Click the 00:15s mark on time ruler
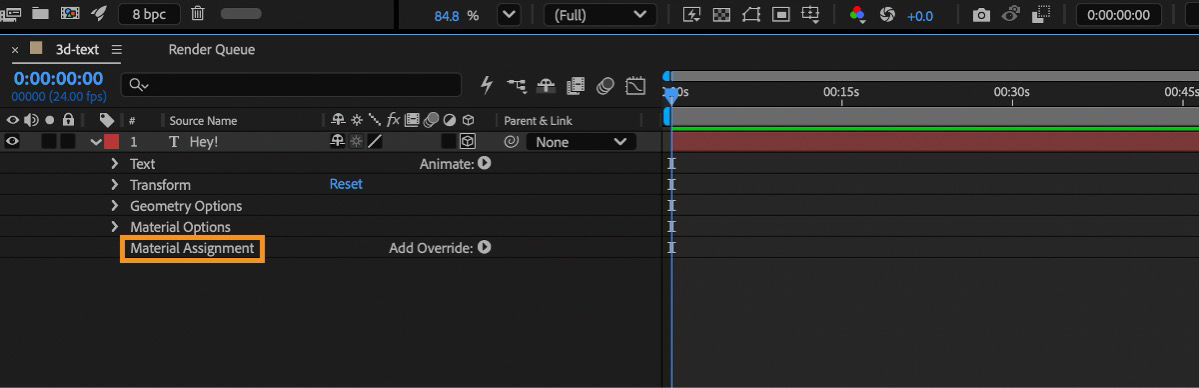 click(841, 92)
